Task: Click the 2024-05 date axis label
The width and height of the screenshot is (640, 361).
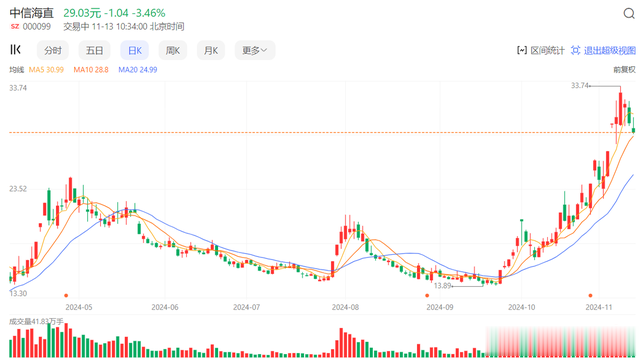Action: click(x=79, y=307)
